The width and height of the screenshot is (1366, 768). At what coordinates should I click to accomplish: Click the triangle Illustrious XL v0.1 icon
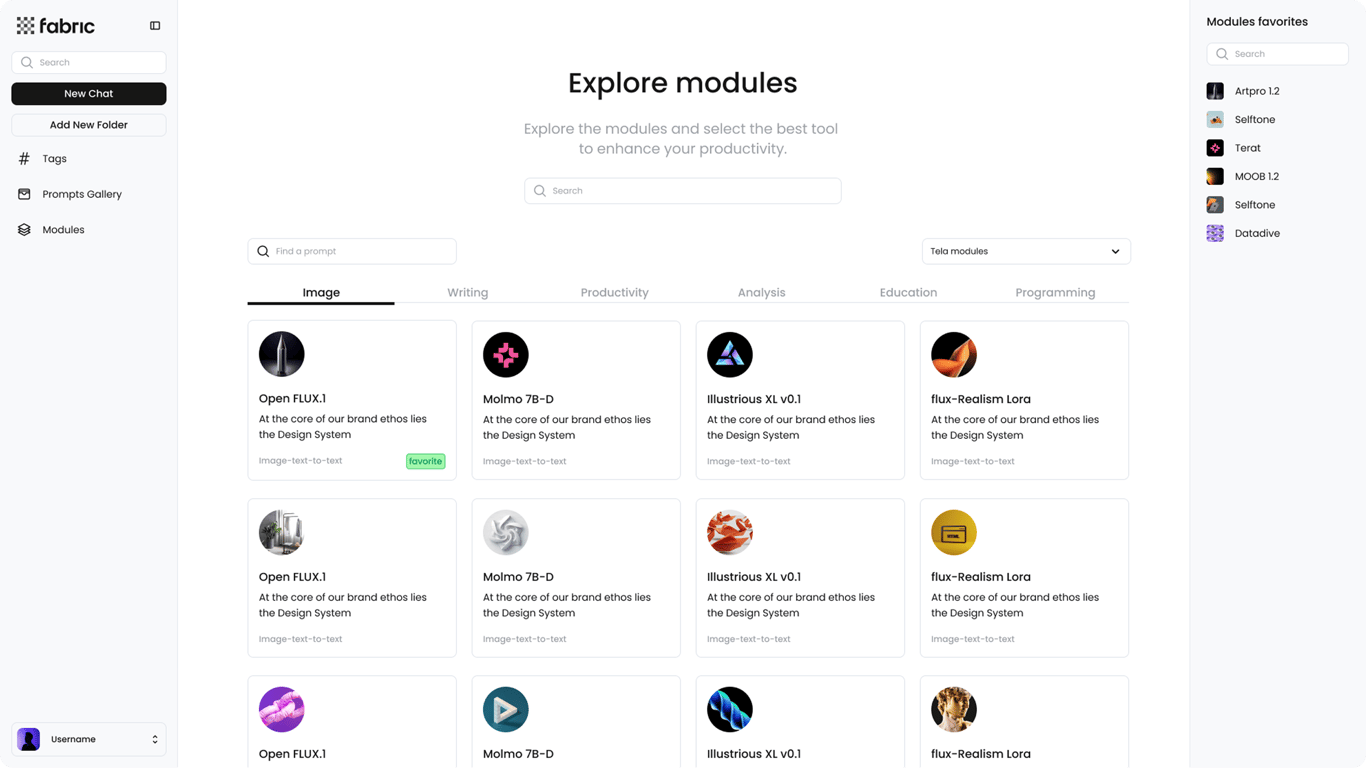pyautogui.click(x=730, y=354)
